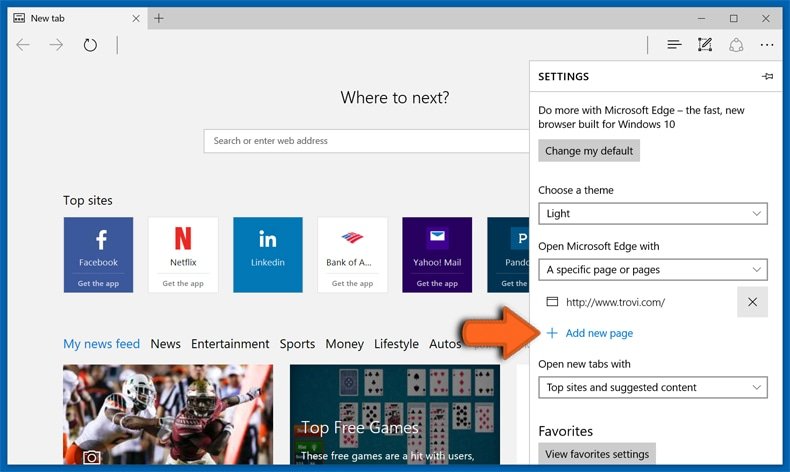This screenshot has width=790, height=472.
Task: Open Cortana share ring icon
Action: [x=736, y=45]
